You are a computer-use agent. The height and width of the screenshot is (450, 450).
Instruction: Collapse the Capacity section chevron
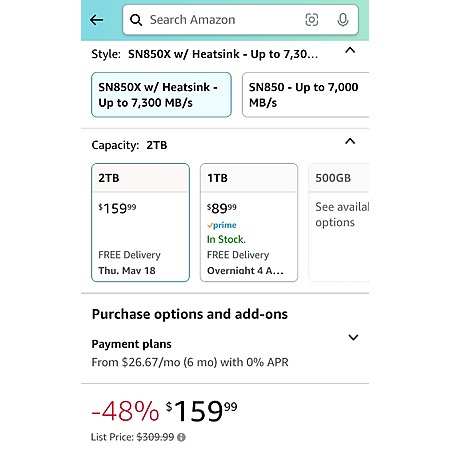click(x=350, y=142)
